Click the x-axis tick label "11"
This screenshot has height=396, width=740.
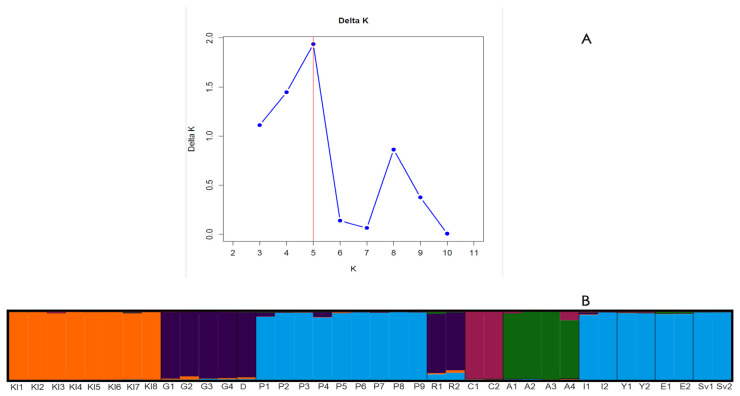click(474, 253)
